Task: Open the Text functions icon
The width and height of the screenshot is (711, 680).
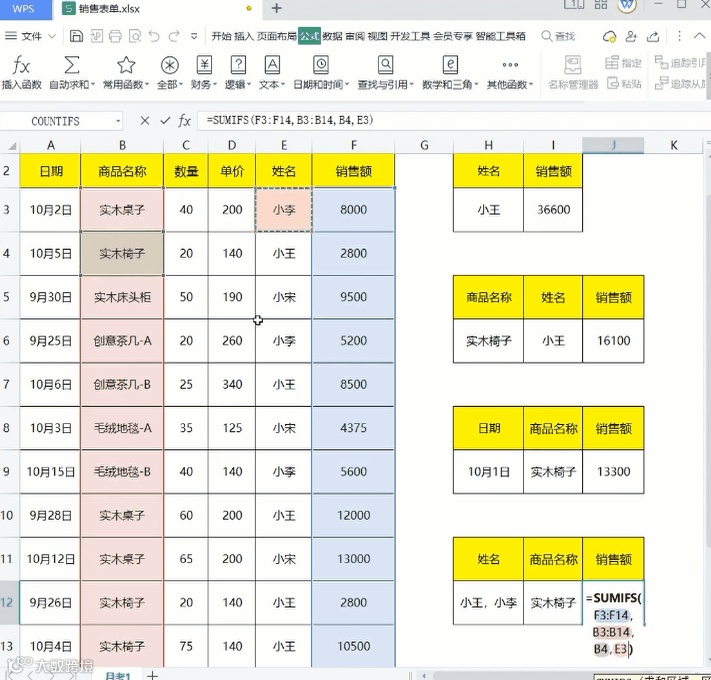Action: pyautogui.click(x=272, y=66)
